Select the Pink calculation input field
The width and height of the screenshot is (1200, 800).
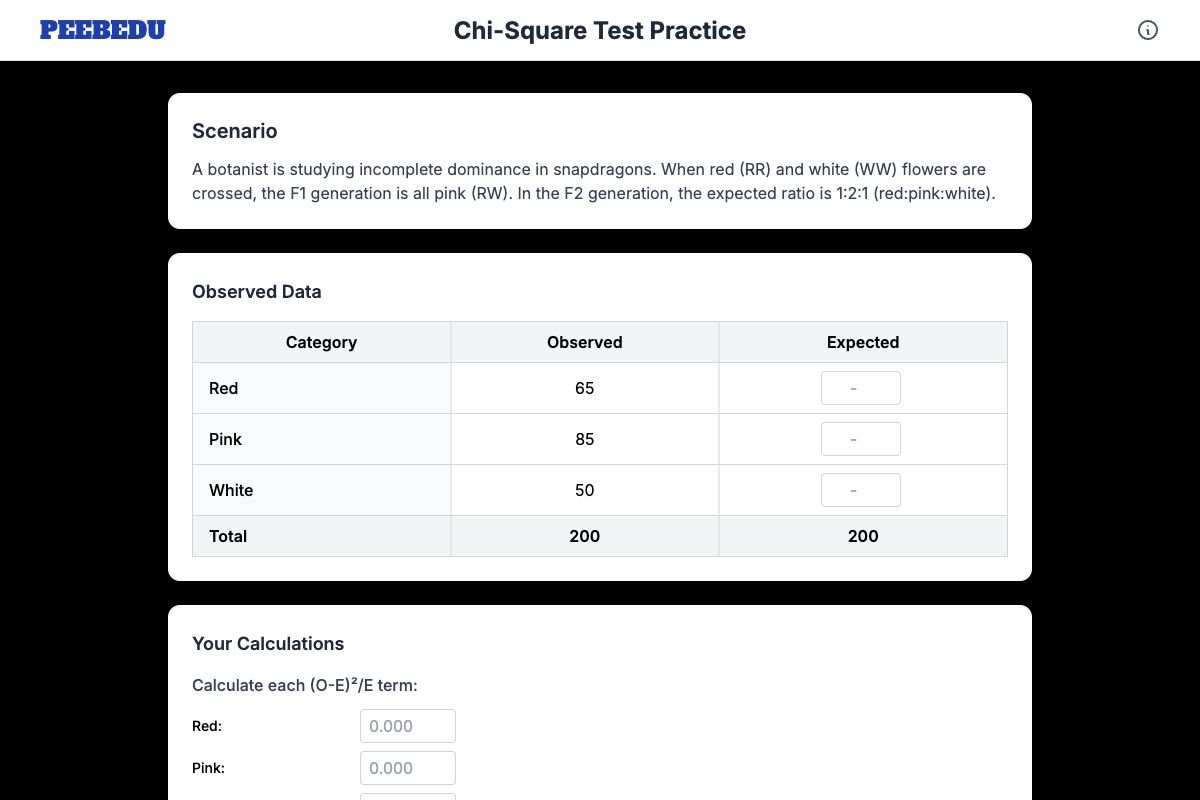tap(407, 767)
